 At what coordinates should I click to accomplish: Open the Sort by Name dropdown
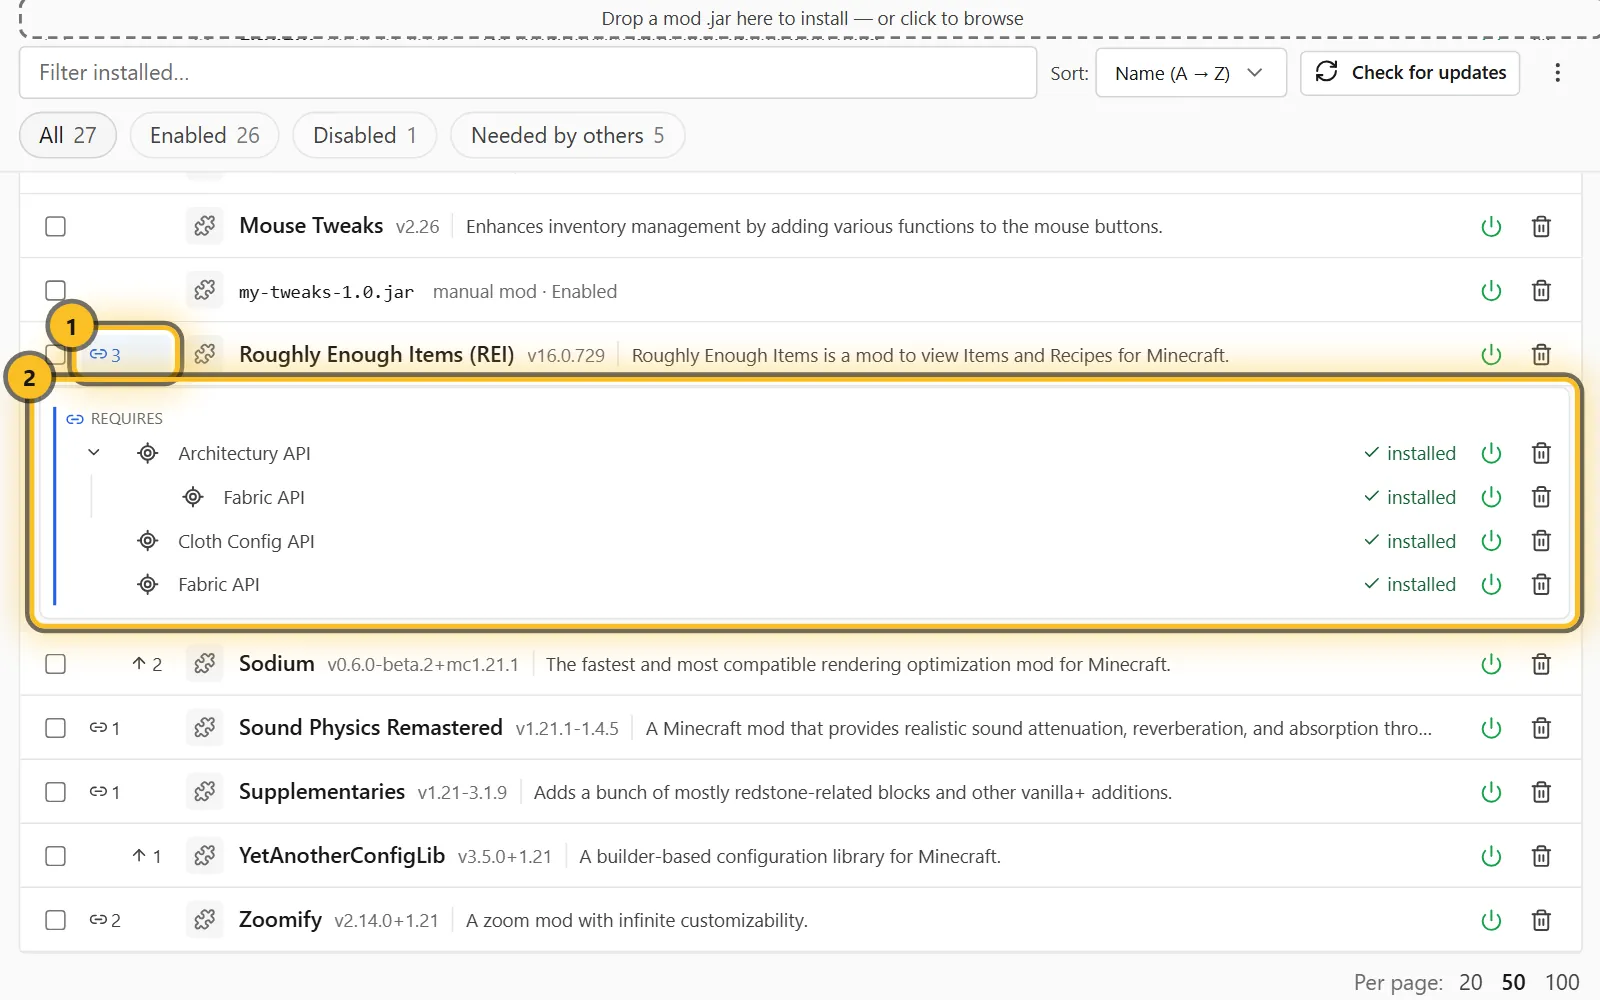coord(1190,73)
